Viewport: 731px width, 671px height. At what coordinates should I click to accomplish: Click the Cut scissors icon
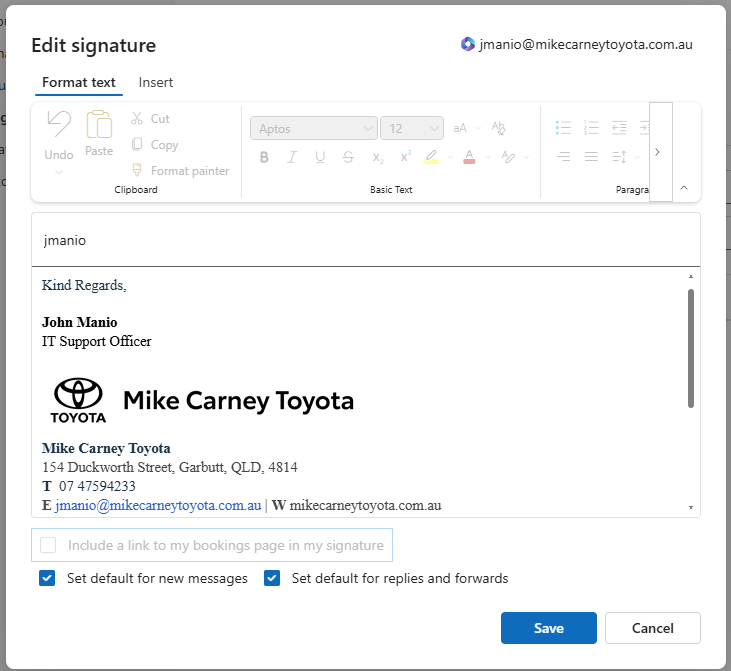[138, 119]
